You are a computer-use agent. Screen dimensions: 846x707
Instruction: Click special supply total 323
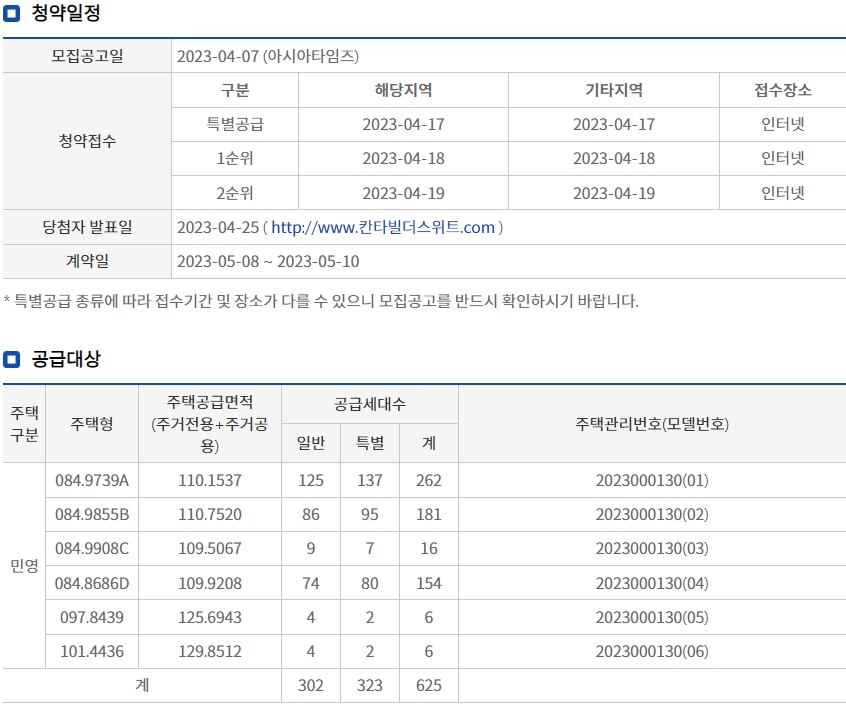tap(370, 685)
